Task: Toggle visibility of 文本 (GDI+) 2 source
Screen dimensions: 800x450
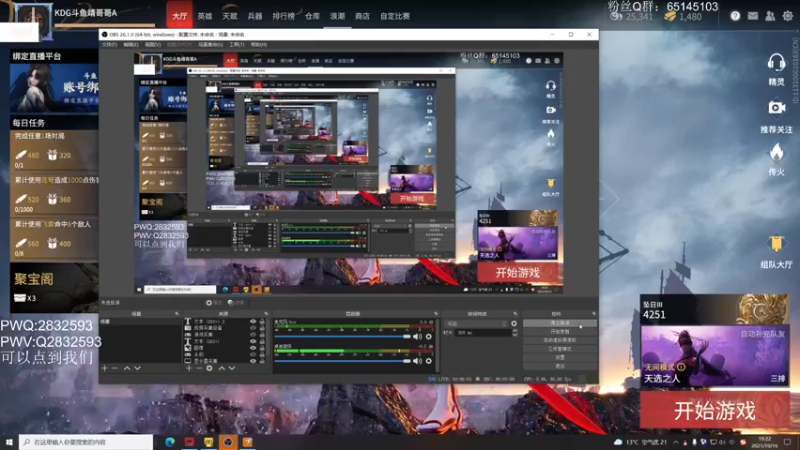Action: [253, 322]
